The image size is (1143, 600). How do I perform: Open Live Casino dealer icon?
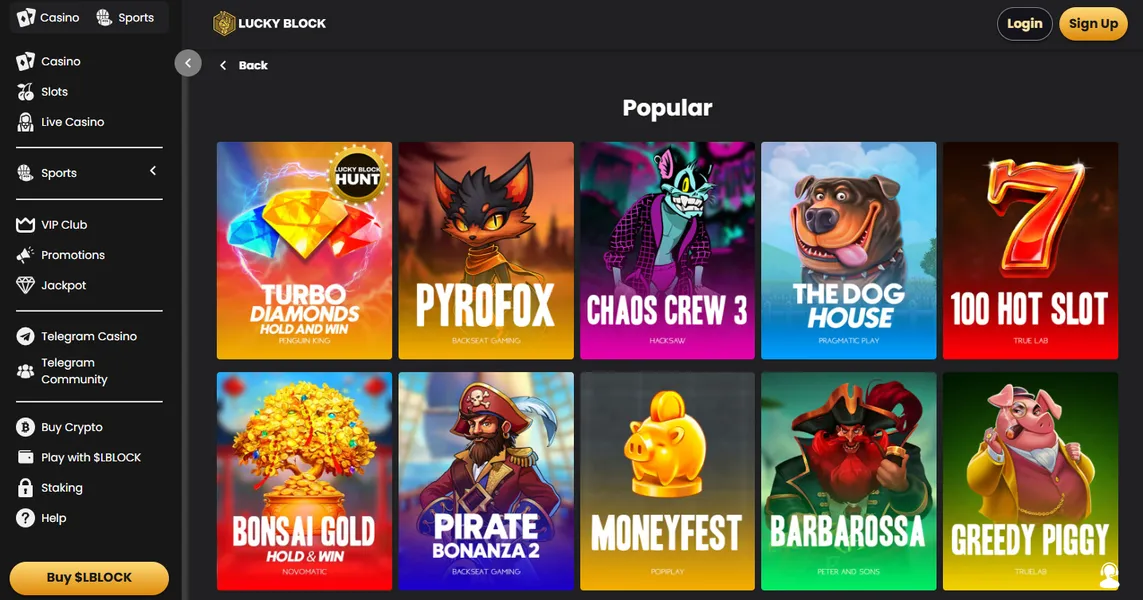(26, 122)
